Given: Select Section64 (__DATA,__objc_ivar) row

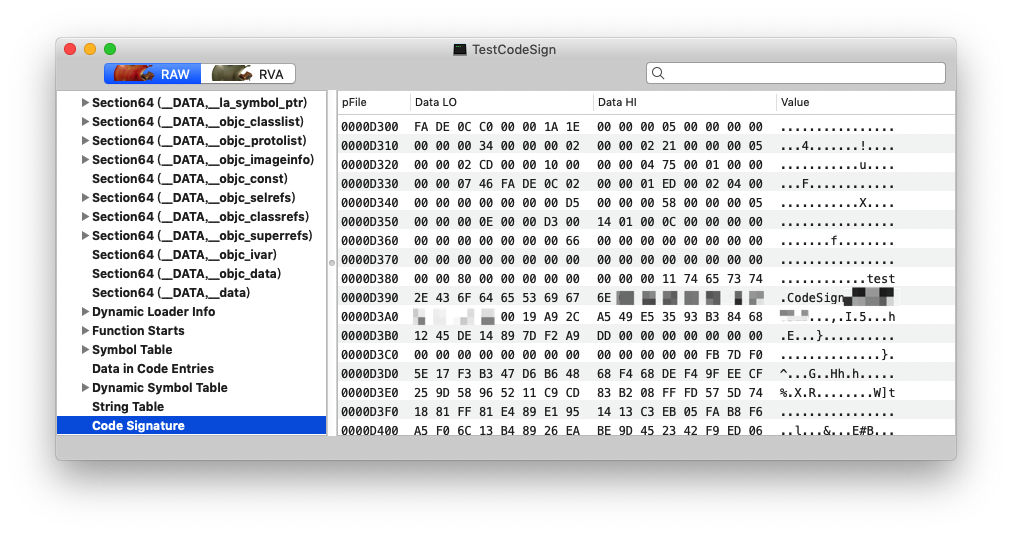Looking at the screenshot, I should pyautogui.click(x=192, y=254).
